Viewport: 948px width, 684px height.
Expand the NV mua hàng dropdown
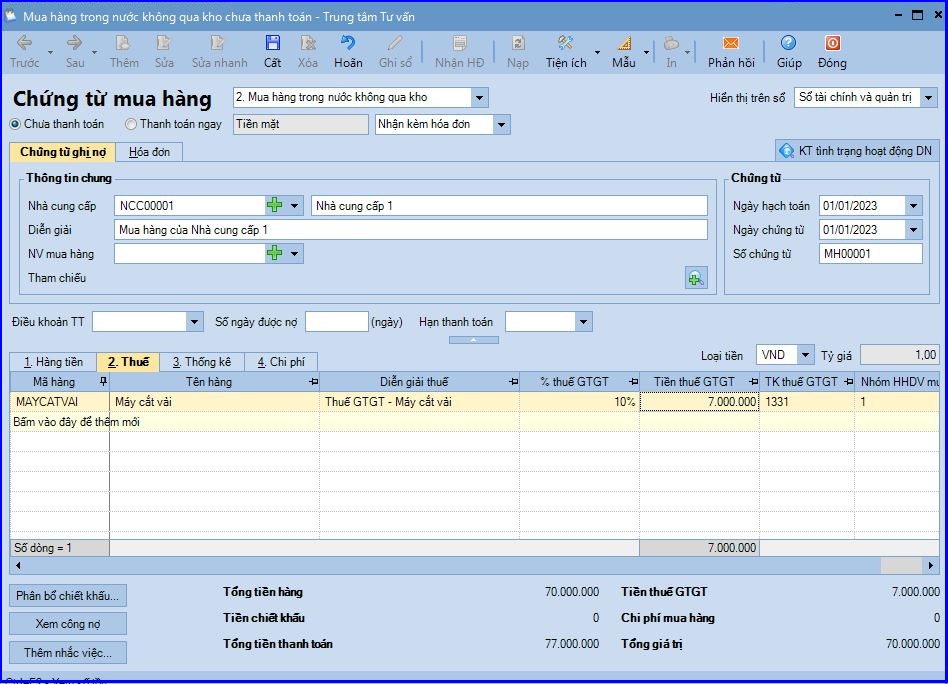click(x=294, y=253)
